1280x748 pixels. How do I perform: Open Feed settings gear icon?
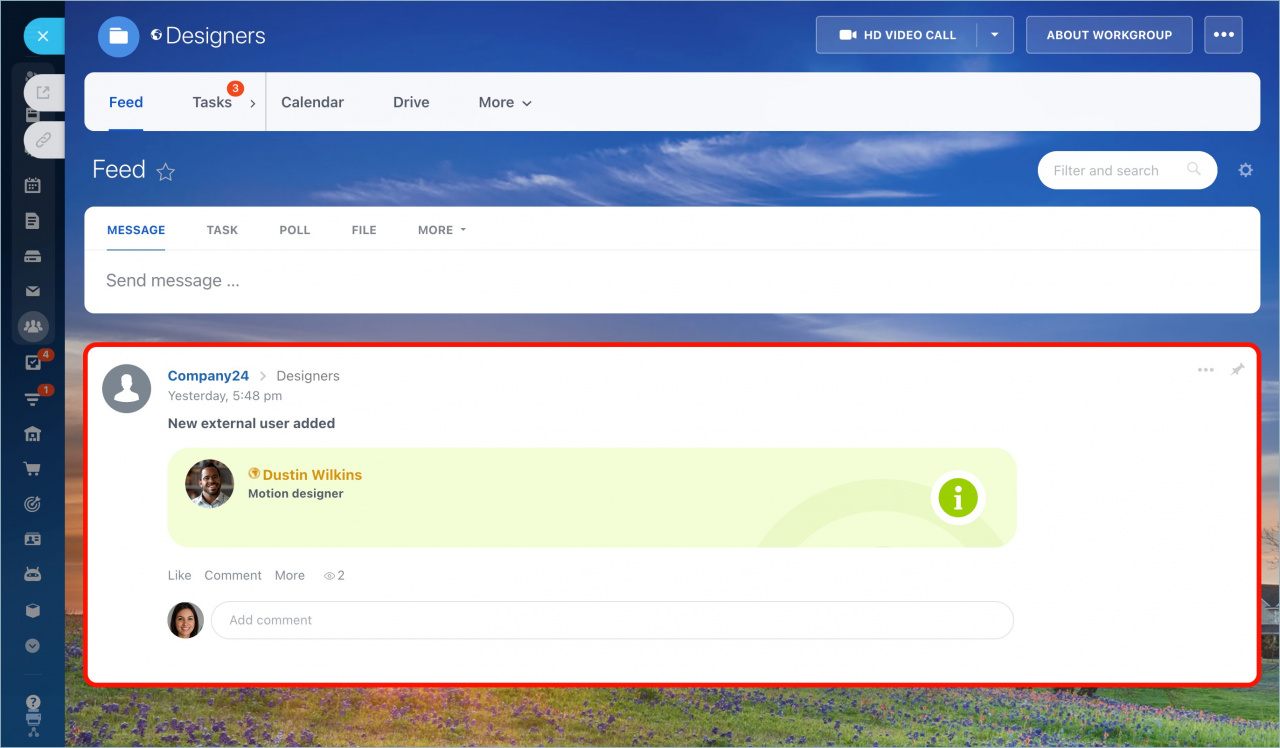click(x=1245, y=170)
